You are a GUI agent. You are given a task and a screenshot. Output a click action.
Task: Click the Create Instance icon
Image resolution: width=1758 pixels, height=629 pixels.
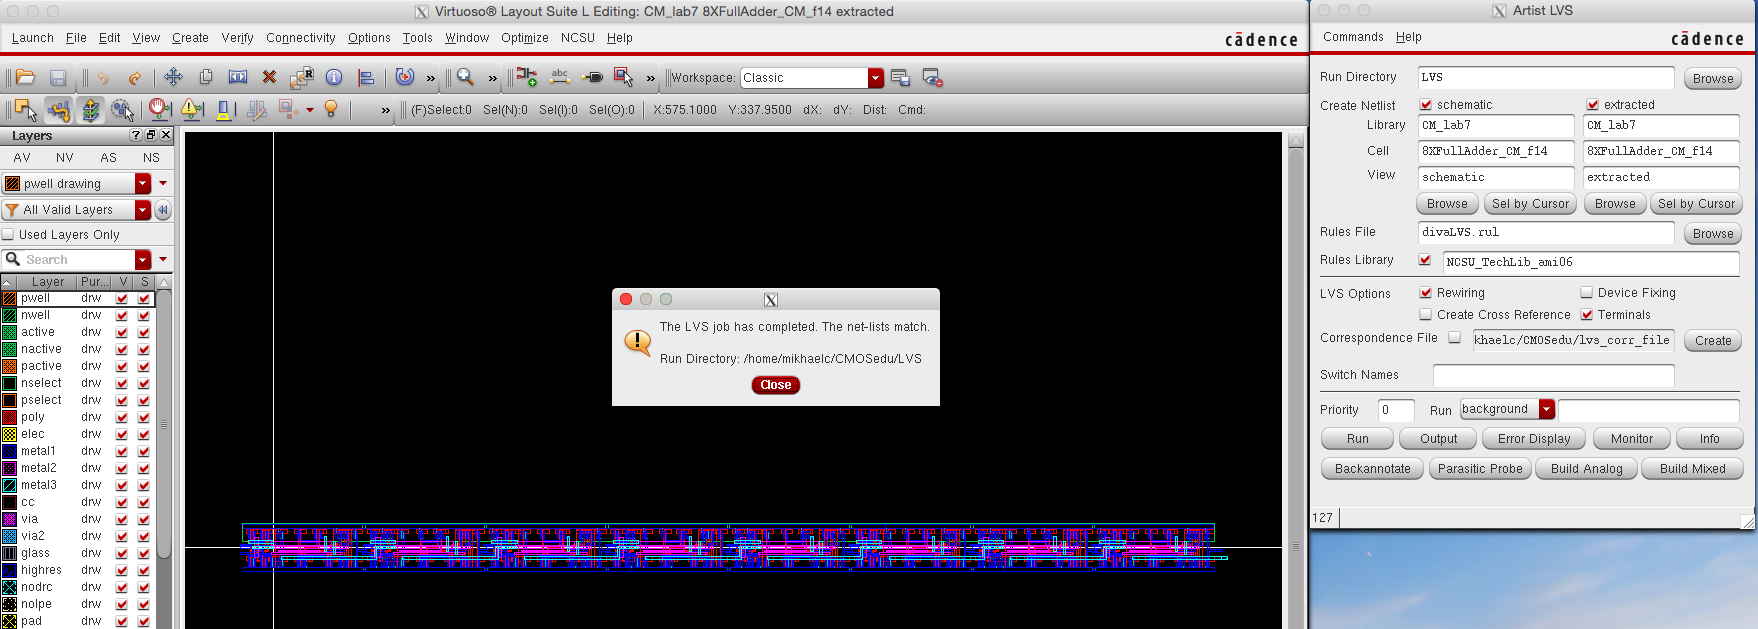point(527,77)
